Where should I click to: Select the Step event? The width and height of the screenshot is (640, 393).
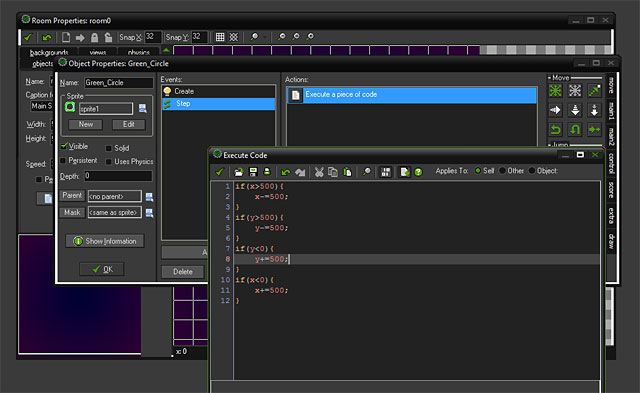[x=218, y=104]
